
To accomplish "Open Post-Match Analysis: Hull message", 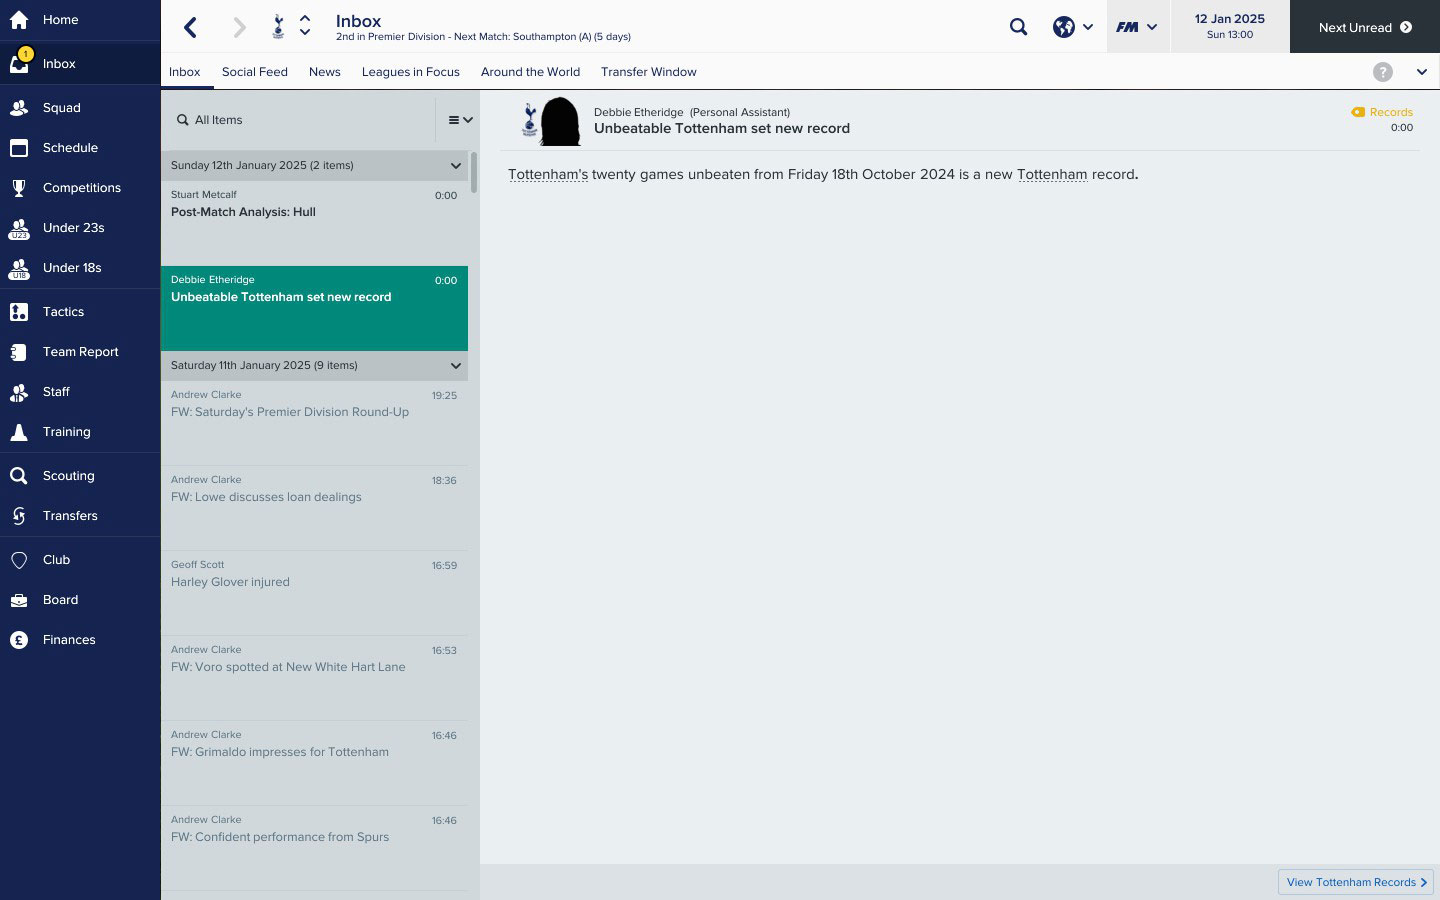I will click(x=314, y=223).
